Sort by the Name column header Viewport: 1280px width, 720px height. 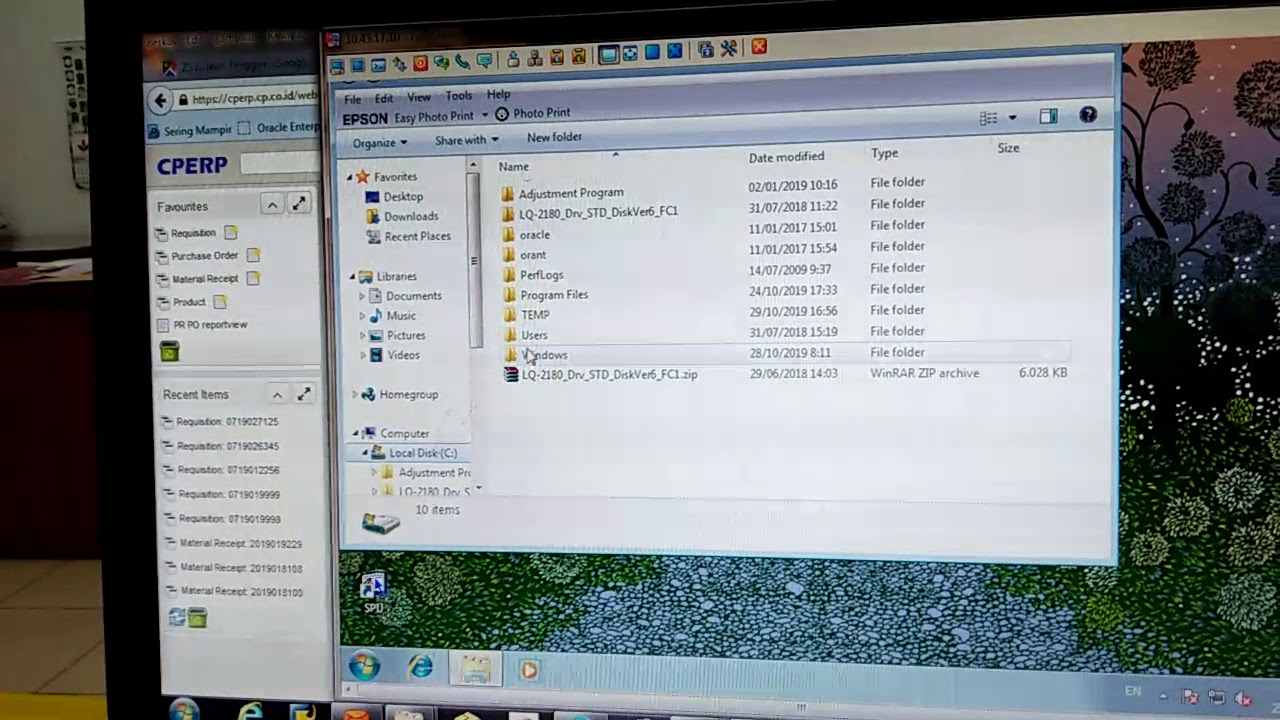click(514, 167)
